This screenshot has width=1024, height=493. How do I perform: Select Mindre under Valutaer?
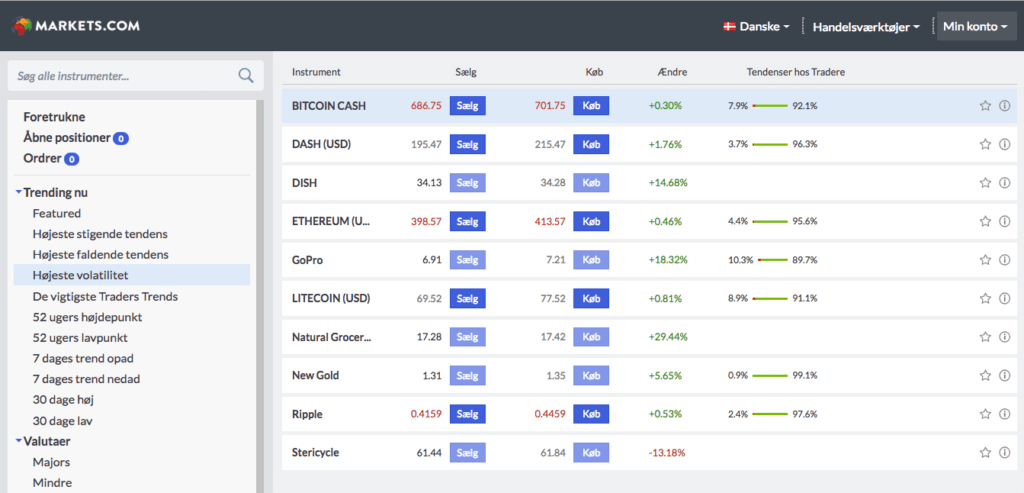[x=52, y=483]
